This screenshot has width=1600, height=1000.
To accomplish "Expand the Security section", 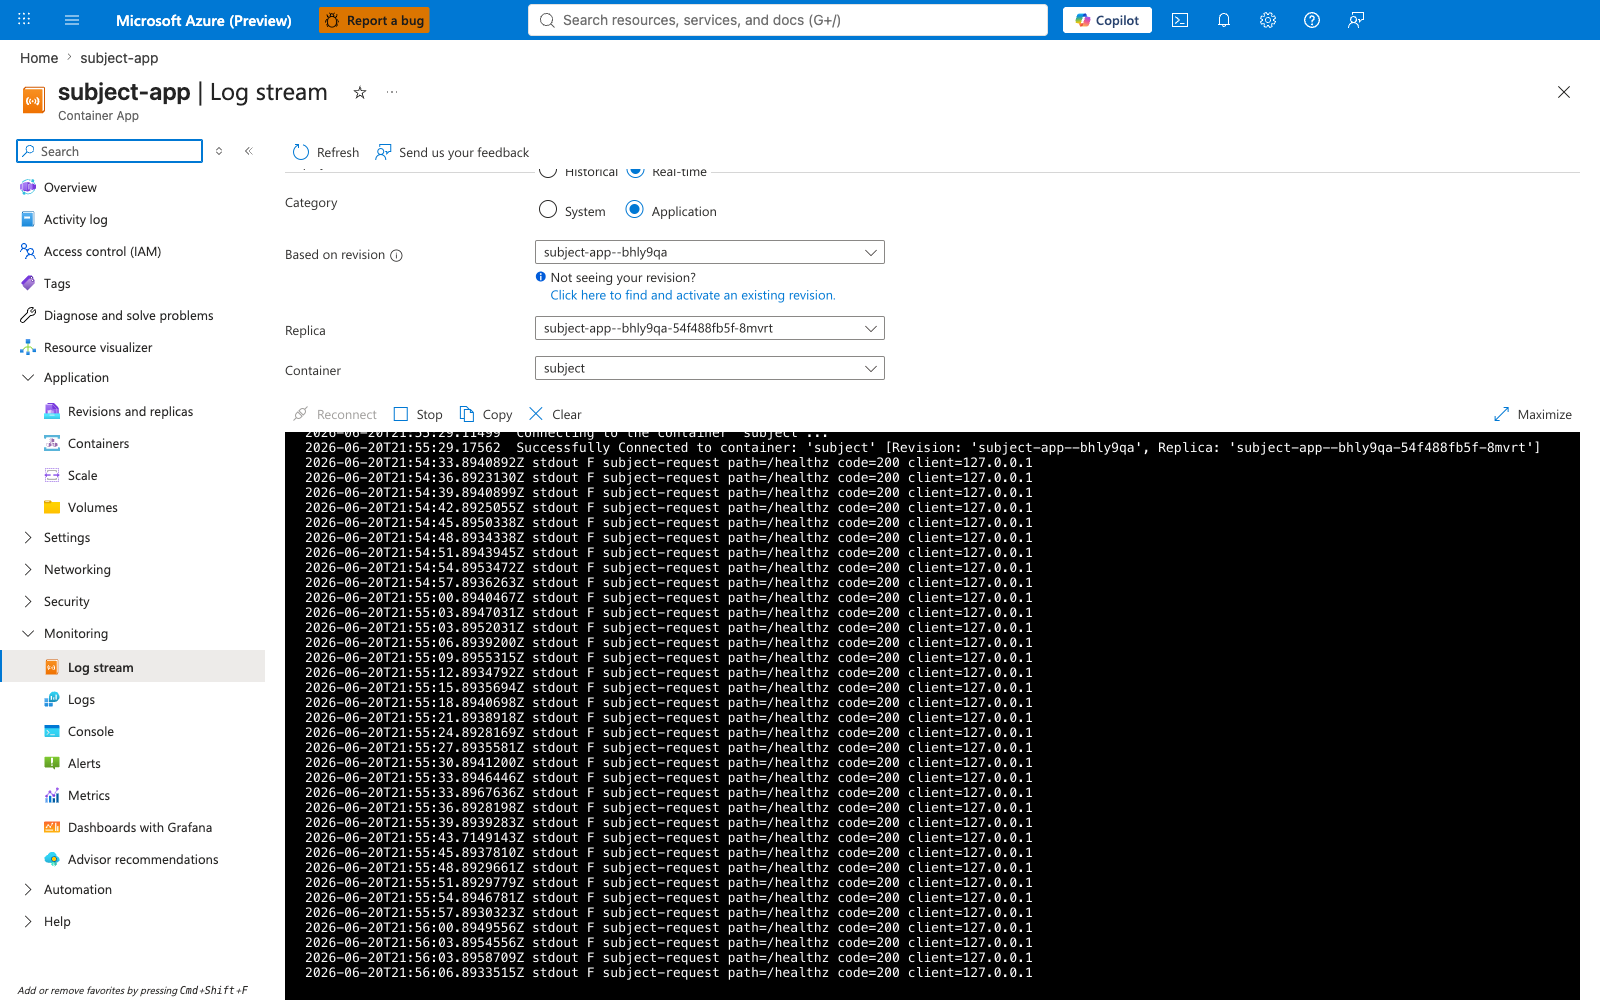I will 66,601.
